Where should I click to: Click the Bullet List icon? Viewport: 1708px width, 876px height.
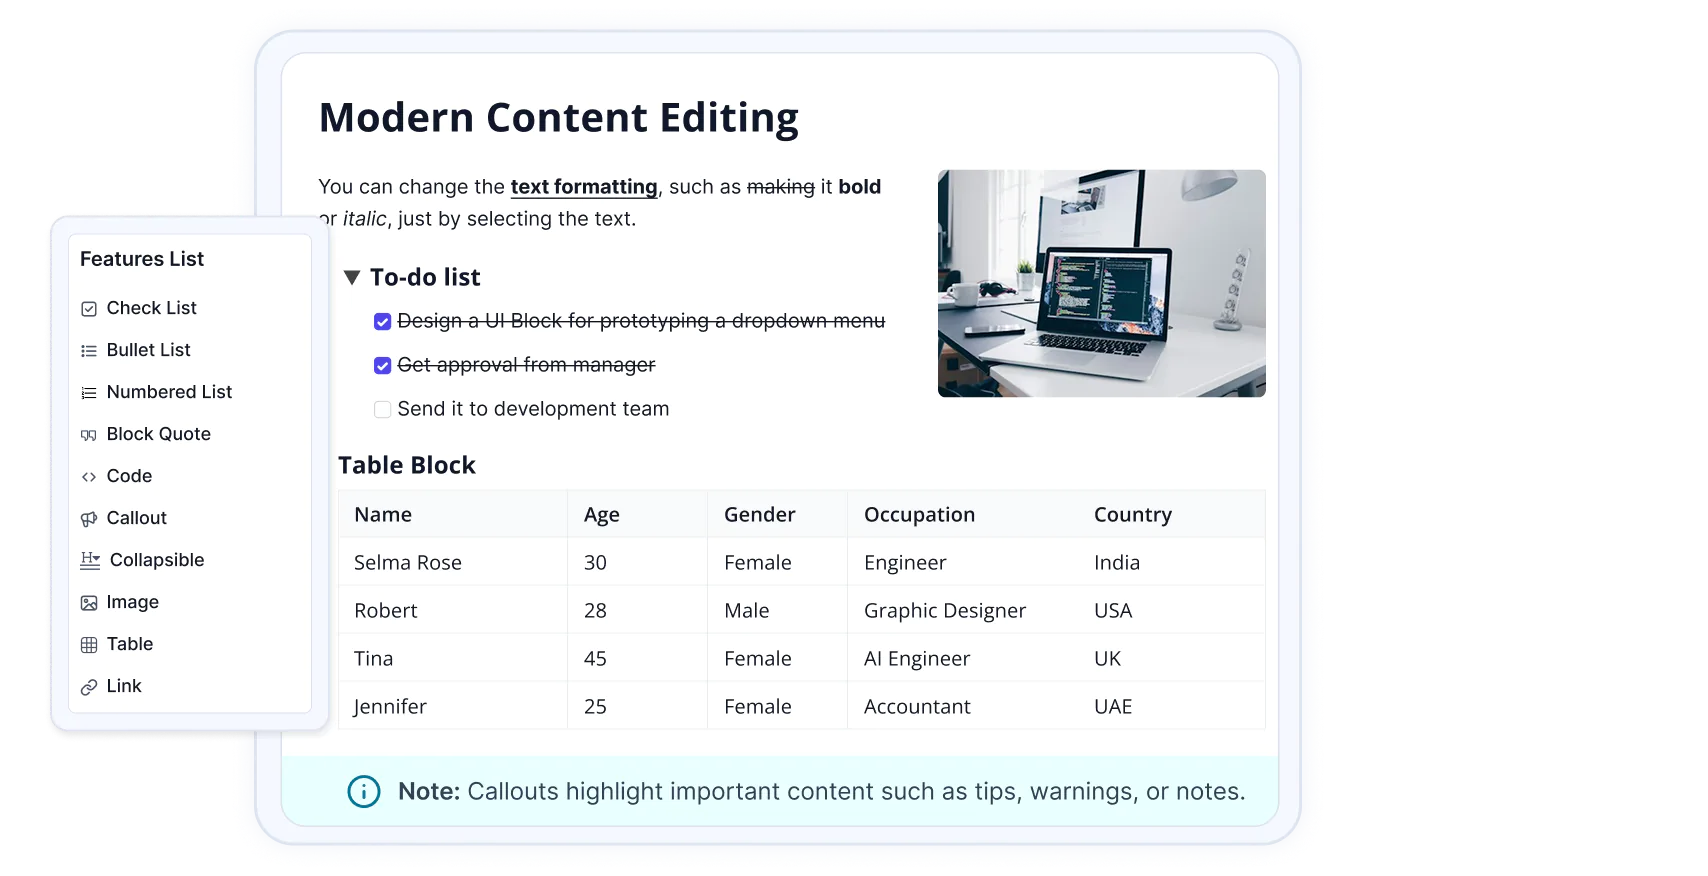tap(89, 351)
